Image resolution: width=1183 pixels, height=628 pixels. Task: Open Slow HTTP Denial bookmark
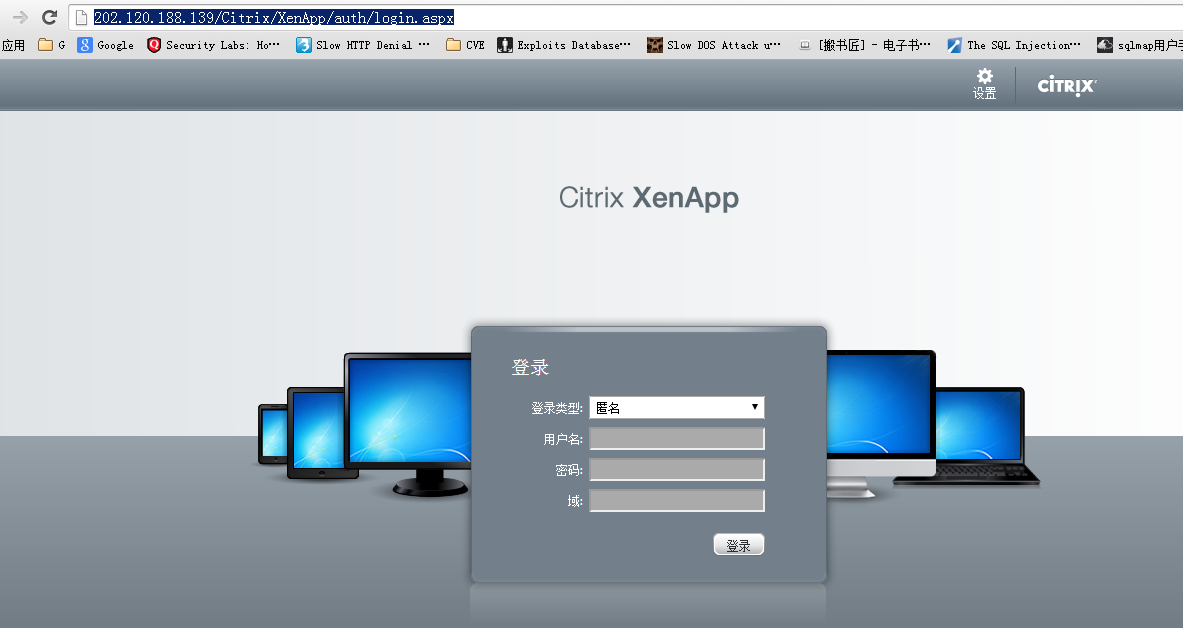click(363, 45)
